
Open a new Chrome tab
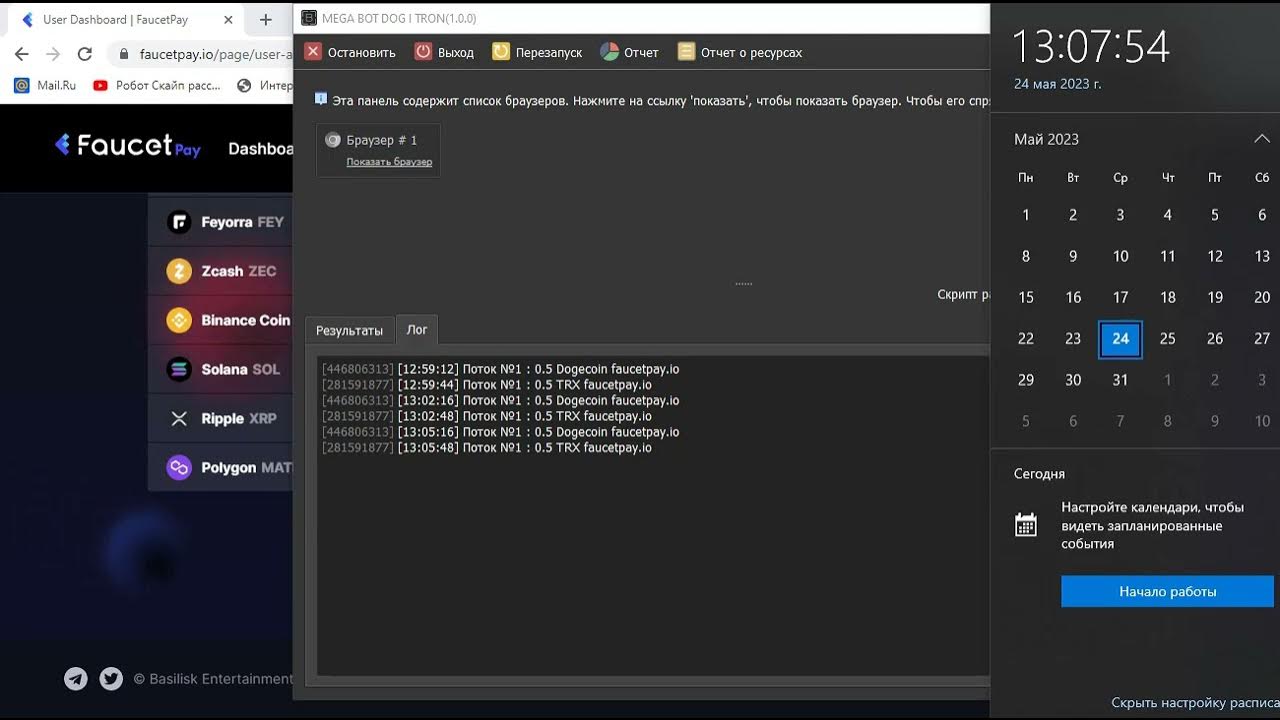265,19
